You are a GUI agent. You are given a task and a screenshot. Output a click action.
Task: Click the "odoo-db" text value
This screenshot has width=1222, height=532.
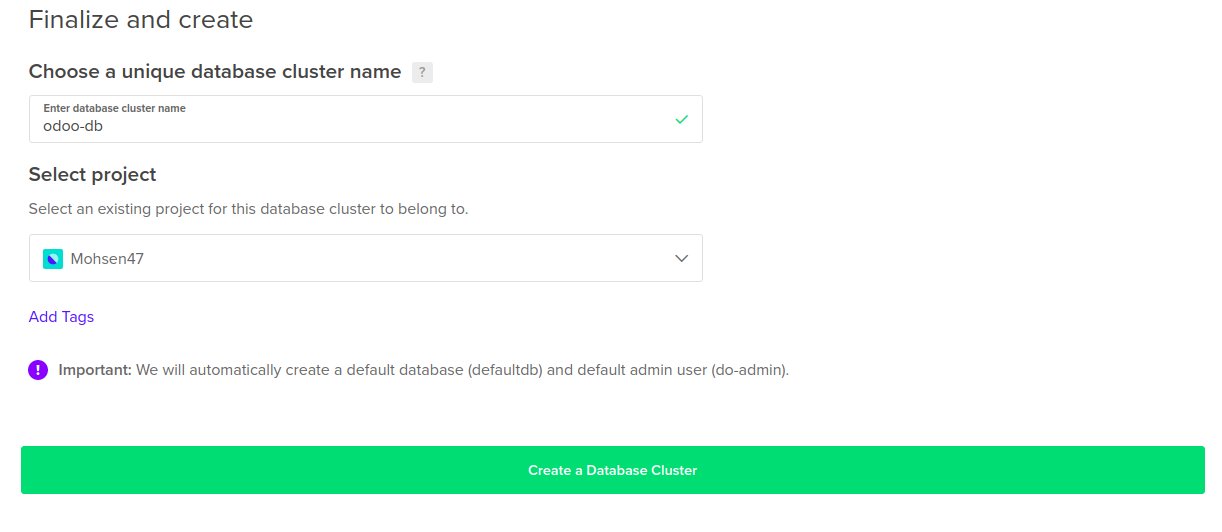coord(73,127)
